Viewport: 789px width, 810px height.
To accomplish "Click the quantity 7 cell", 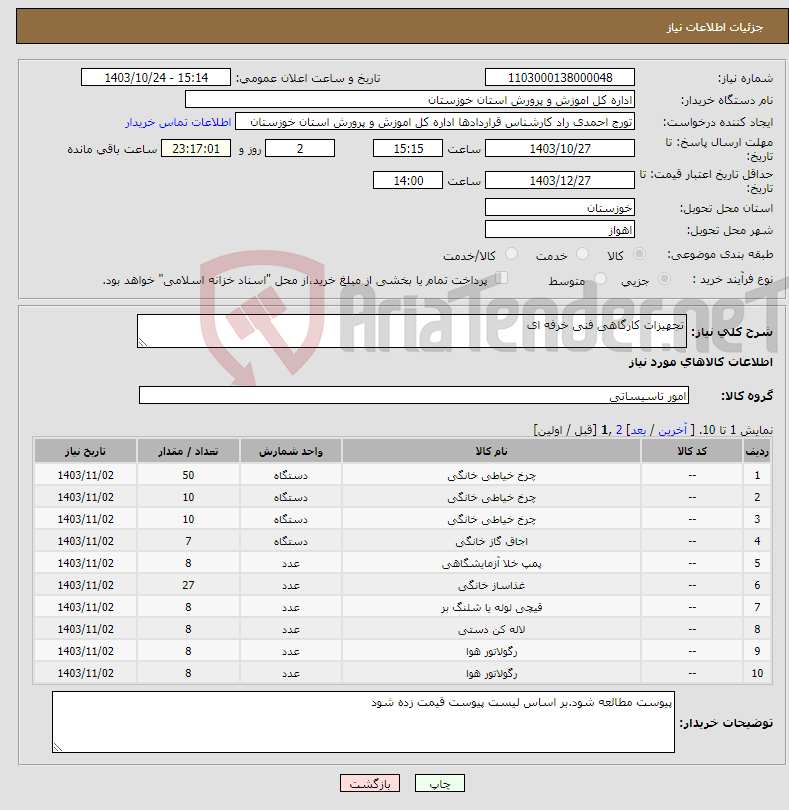I will (188, 541).
